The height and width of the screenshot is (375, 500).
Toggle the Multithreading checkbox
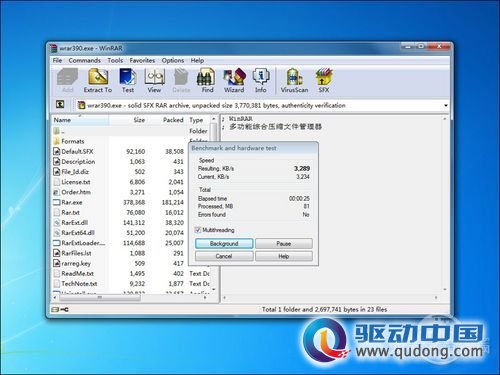[198, 230]
